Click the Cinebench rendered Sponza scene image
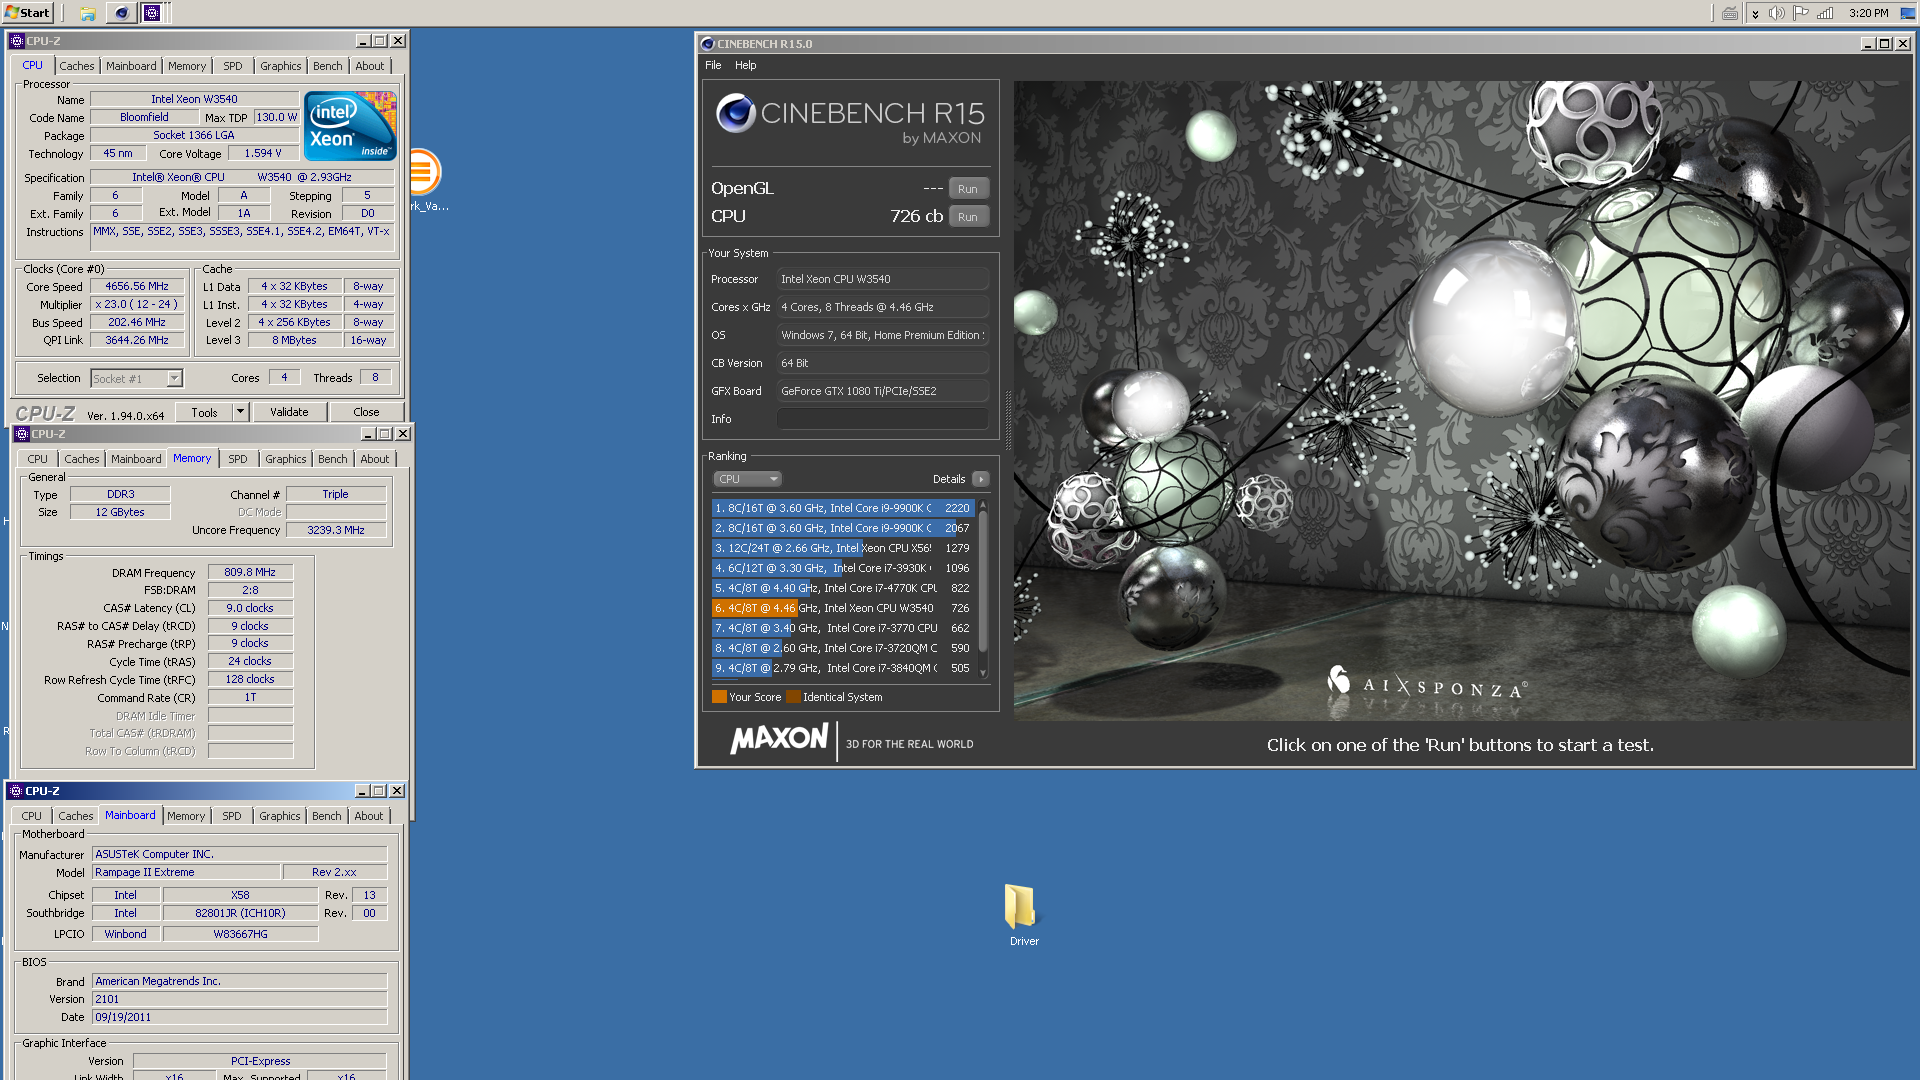 pyautogui.click(x=1461, y=401)
